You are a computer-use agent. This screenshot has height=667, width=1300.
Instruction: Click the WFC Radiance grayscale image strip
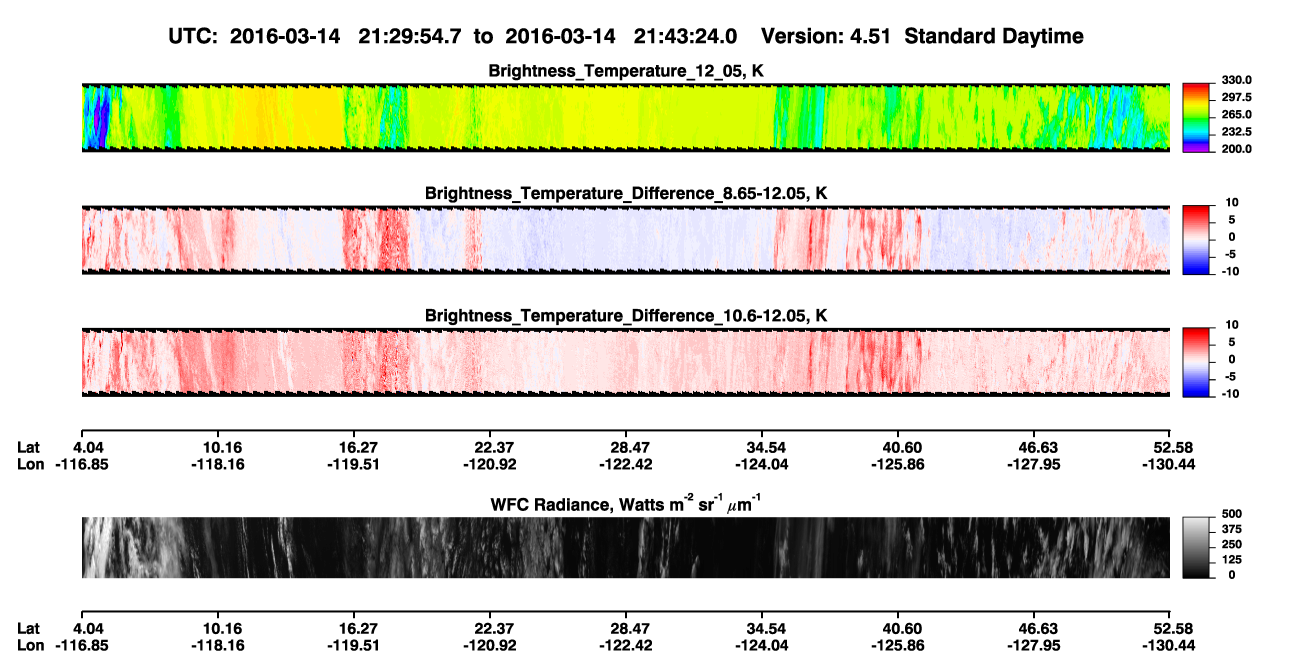tap(625, 547)
